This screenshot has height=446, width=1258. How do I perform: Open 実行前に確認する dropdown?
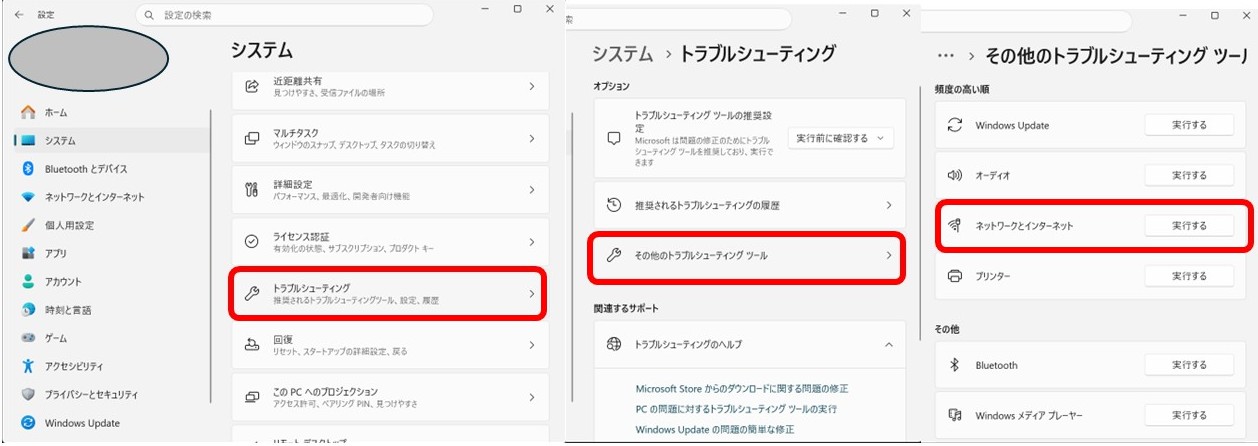point(840,138)
